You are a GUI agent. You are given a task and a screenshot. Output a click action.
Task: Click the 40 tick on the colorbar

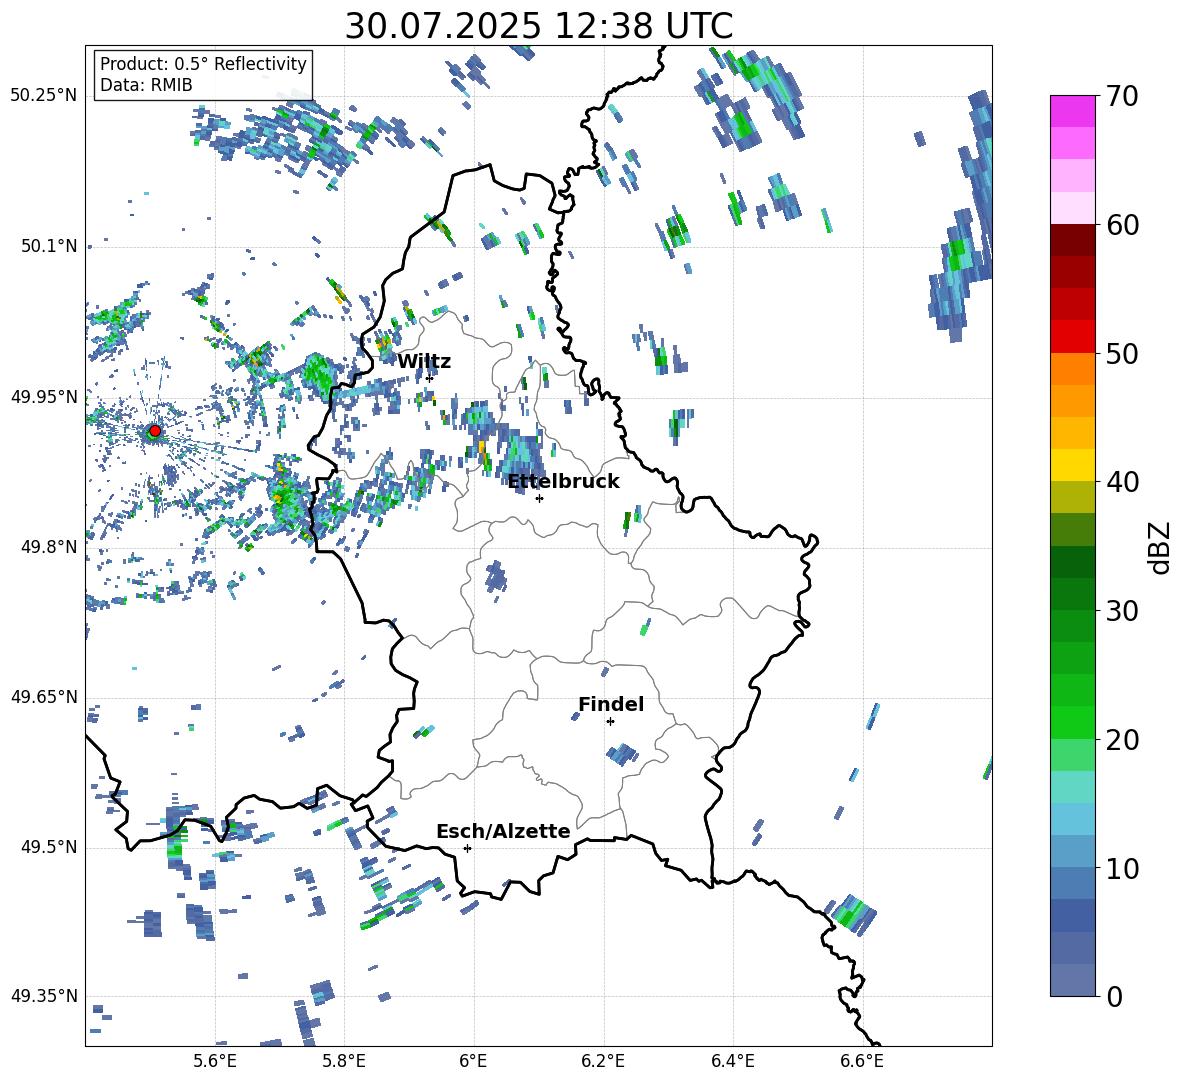pos(1122,482)
